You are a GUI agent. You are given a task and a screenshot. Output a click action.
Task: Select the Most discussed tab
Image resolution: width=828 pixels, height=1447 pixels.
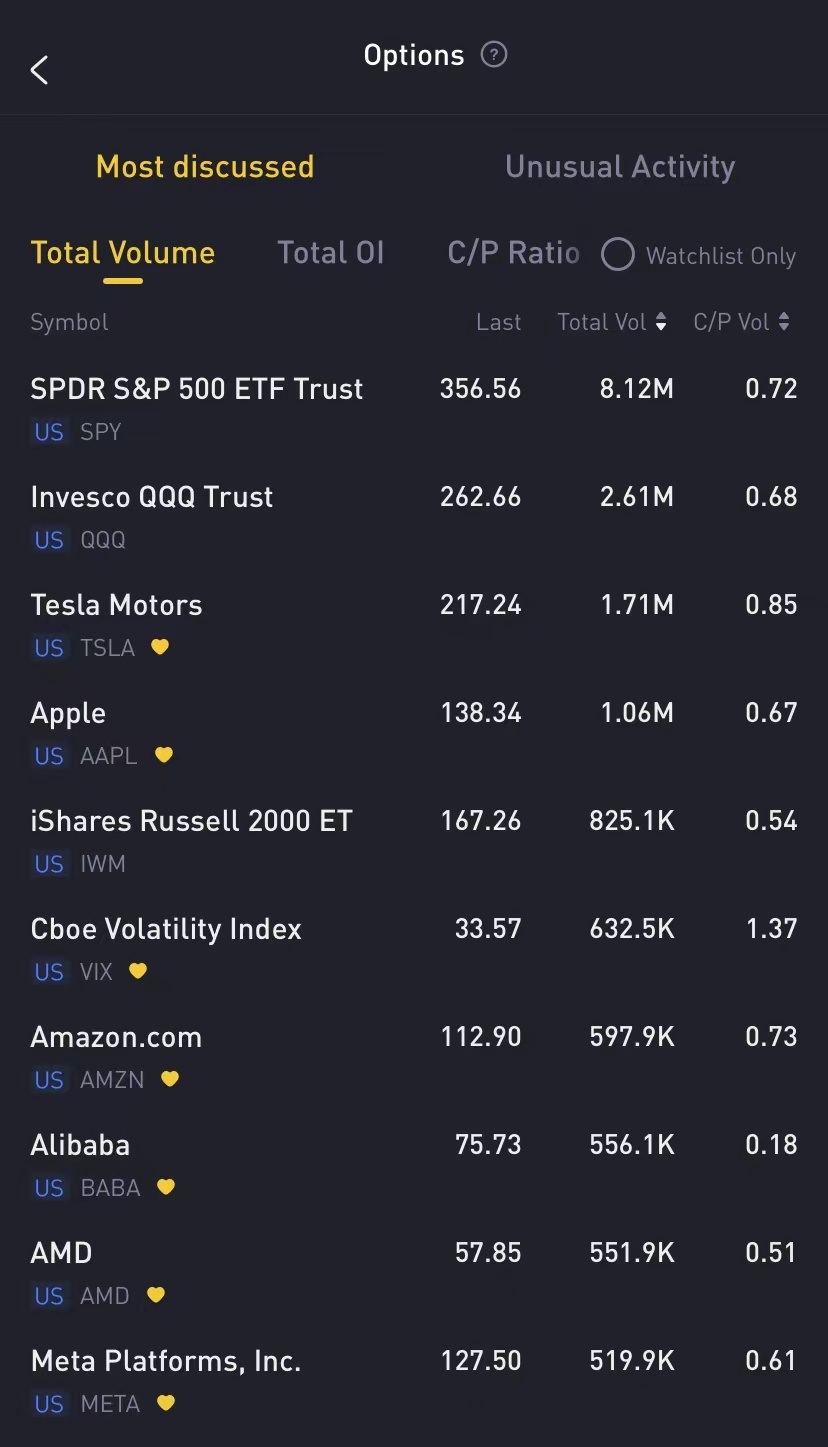[x=205, y=167]
